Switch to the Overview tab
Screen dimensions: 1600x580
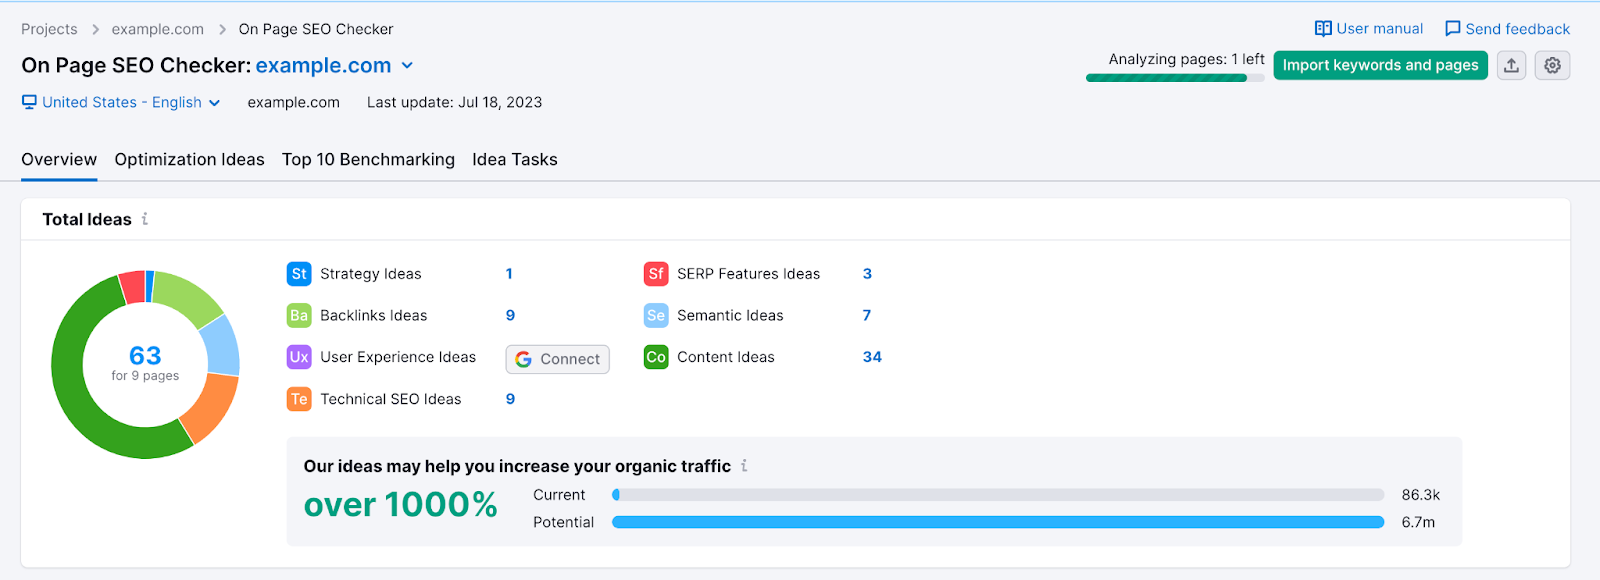(59, 160)
